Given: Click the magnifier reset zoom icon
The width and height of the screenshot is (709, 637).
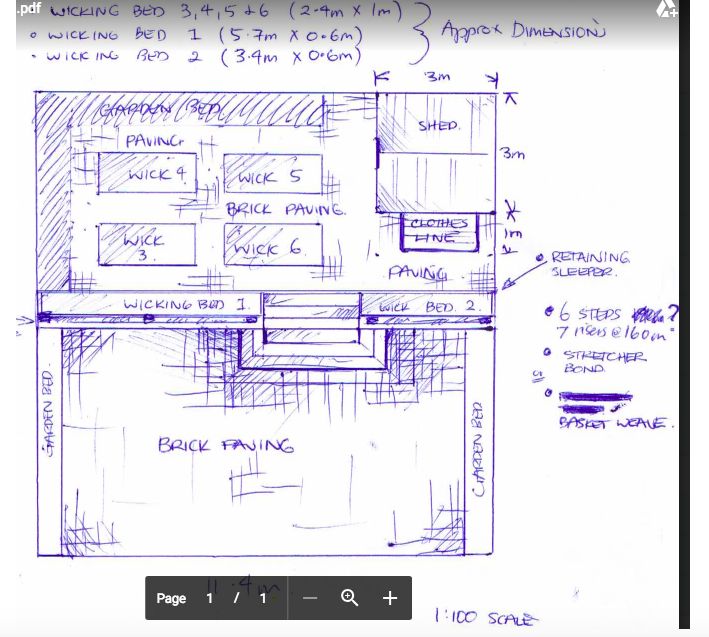Looking at the screenshot, I should pyautogui.click(x=350, y=598).
